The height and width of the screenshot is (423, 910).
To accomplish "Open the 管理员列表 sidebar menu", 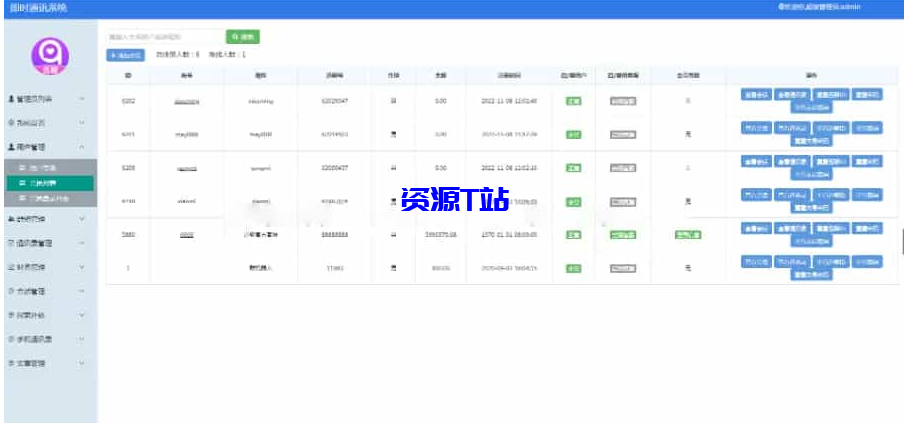I will 50,99.
